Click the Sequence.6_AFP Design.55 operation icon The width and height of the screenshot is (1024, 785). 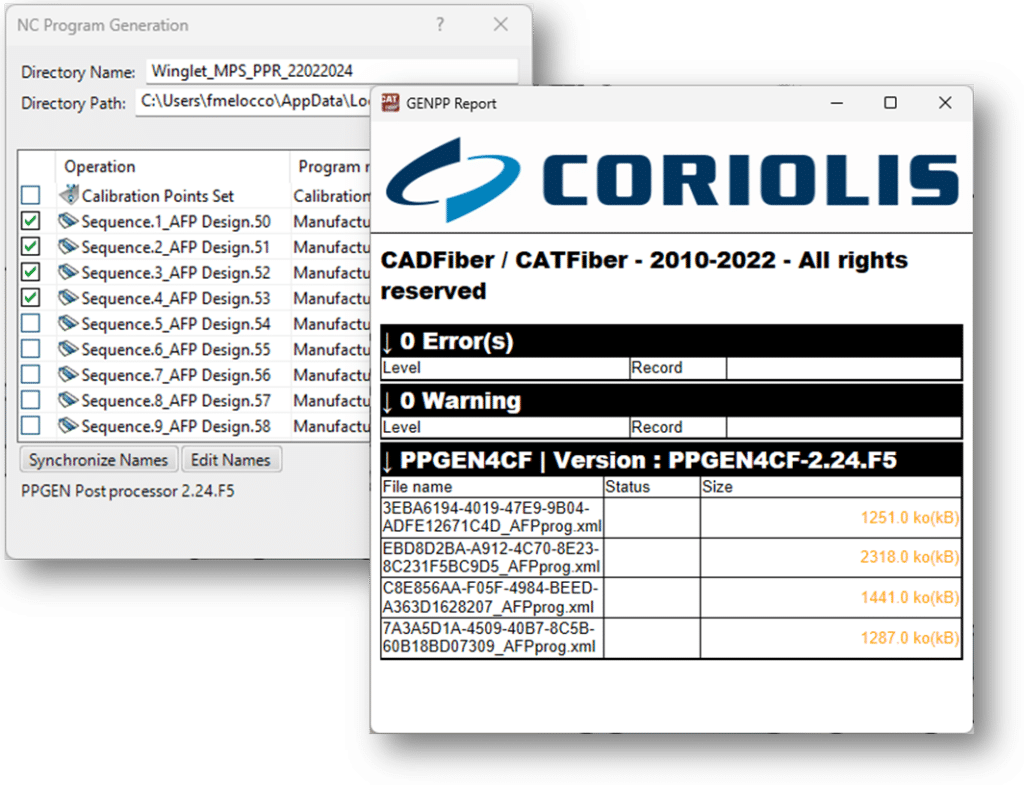[x=68, y=349]
